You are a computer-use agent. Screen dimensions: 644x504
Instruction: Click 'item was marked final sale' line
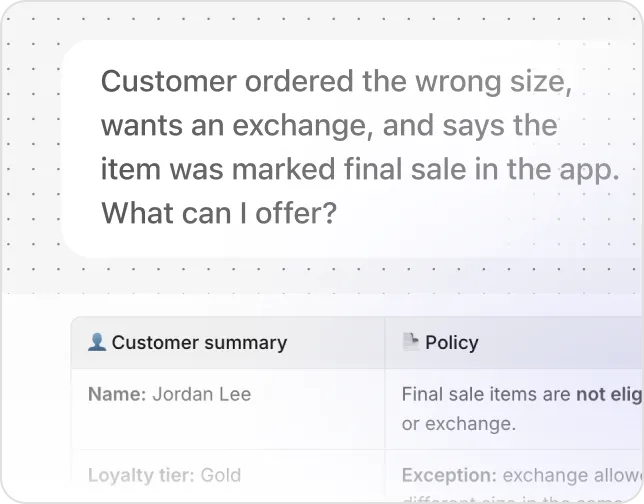point(284,169)
